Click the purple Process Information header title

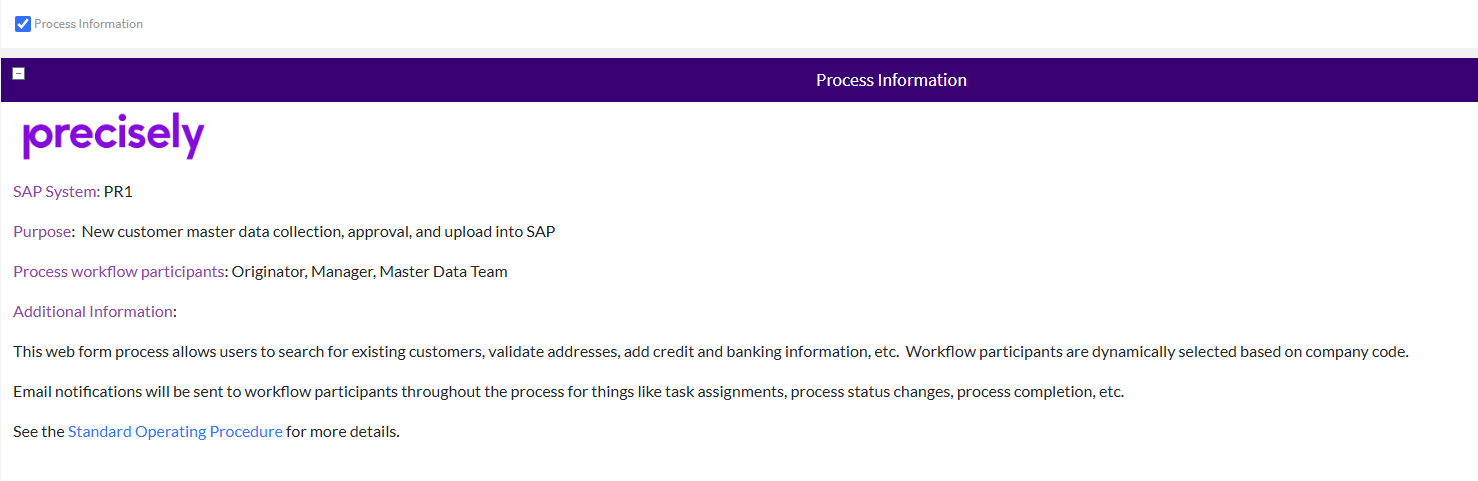tap(891, 80)
